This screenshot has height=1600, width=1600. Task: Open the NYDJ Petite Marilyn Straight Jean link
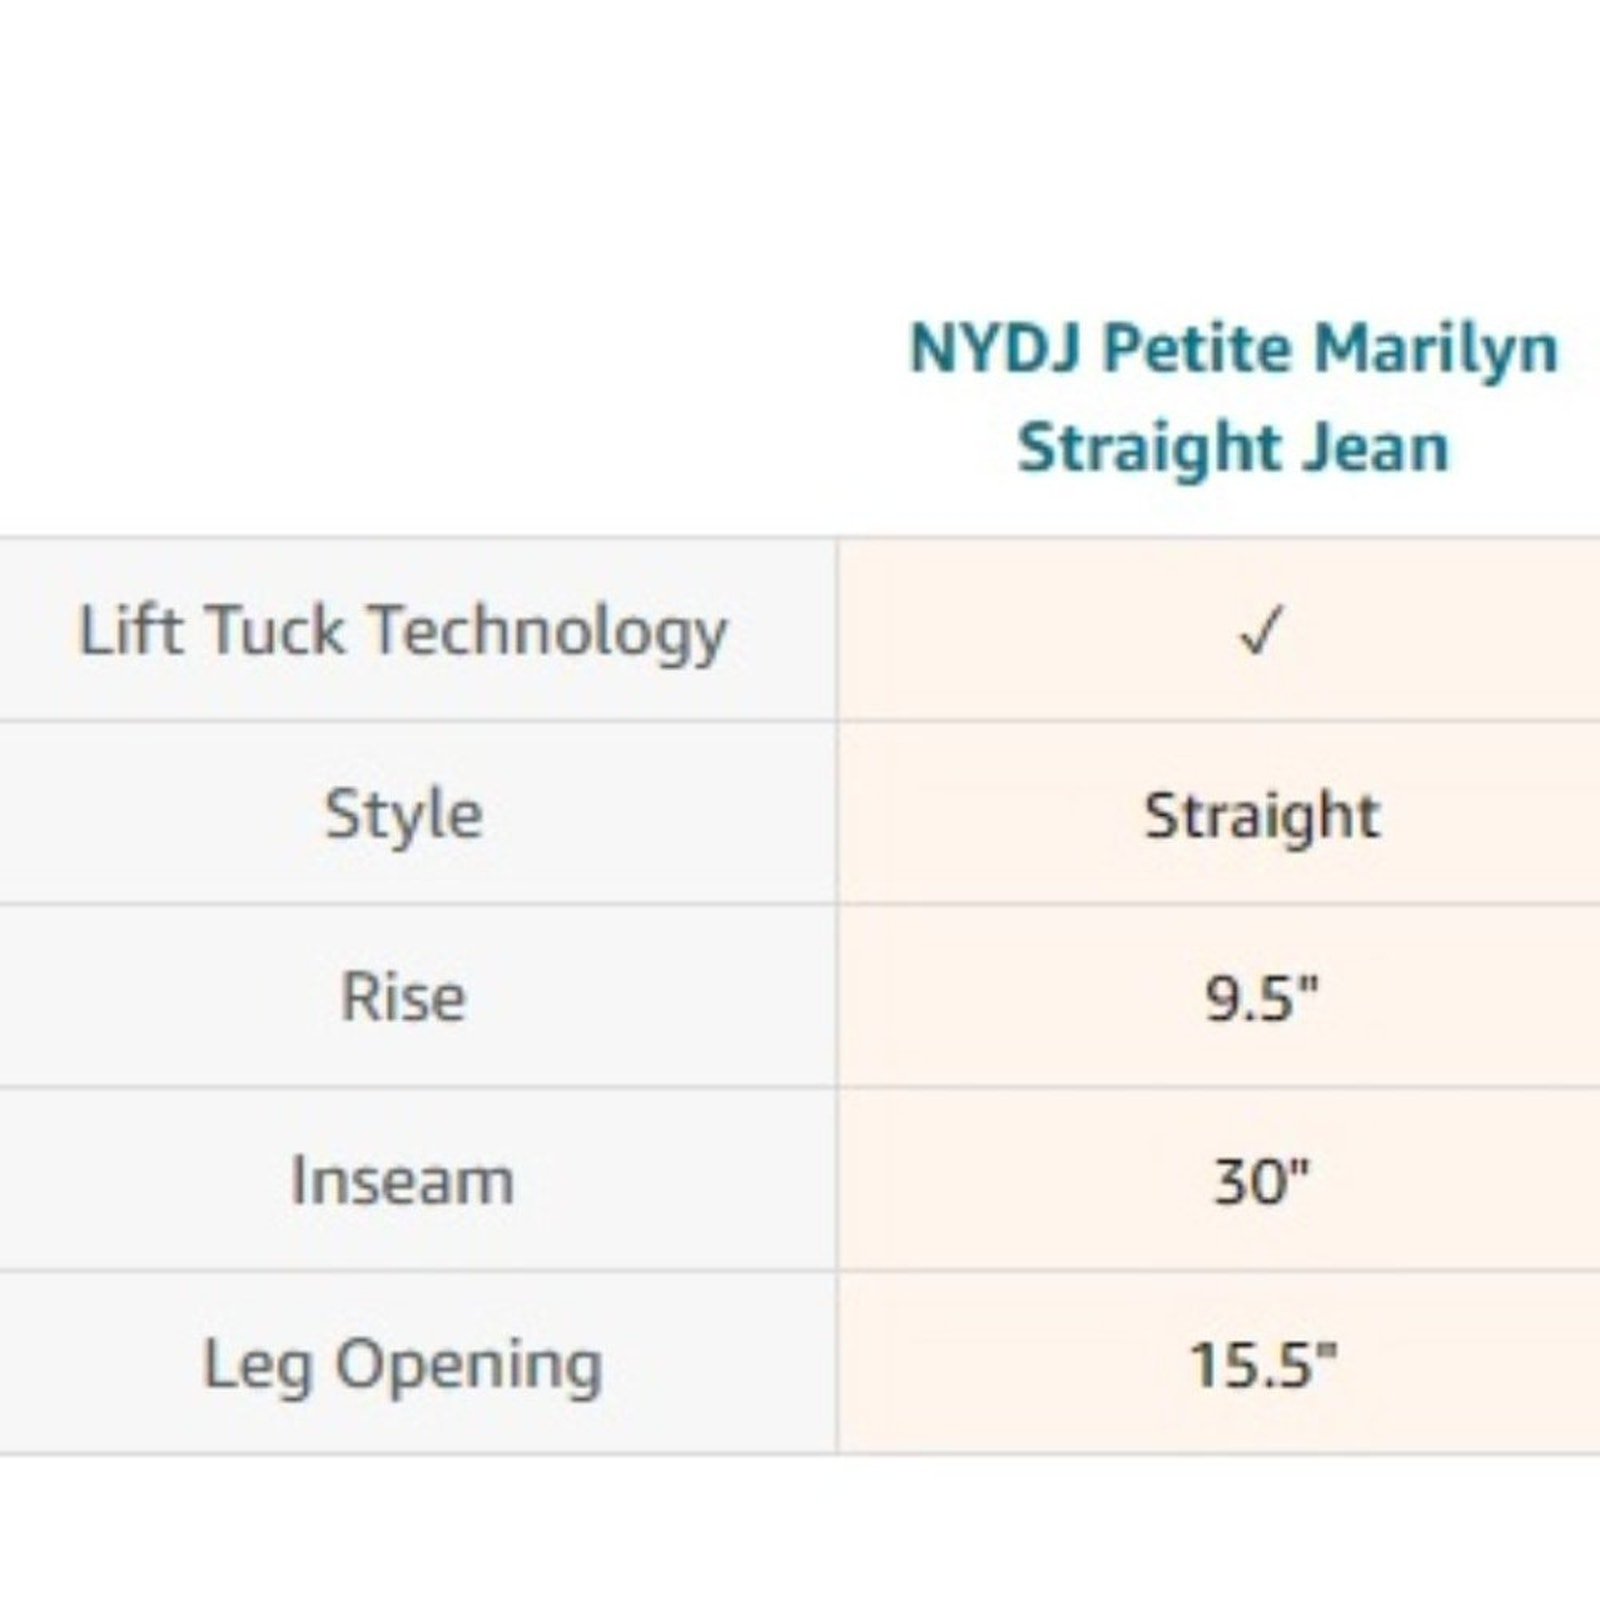[1234, 398]
